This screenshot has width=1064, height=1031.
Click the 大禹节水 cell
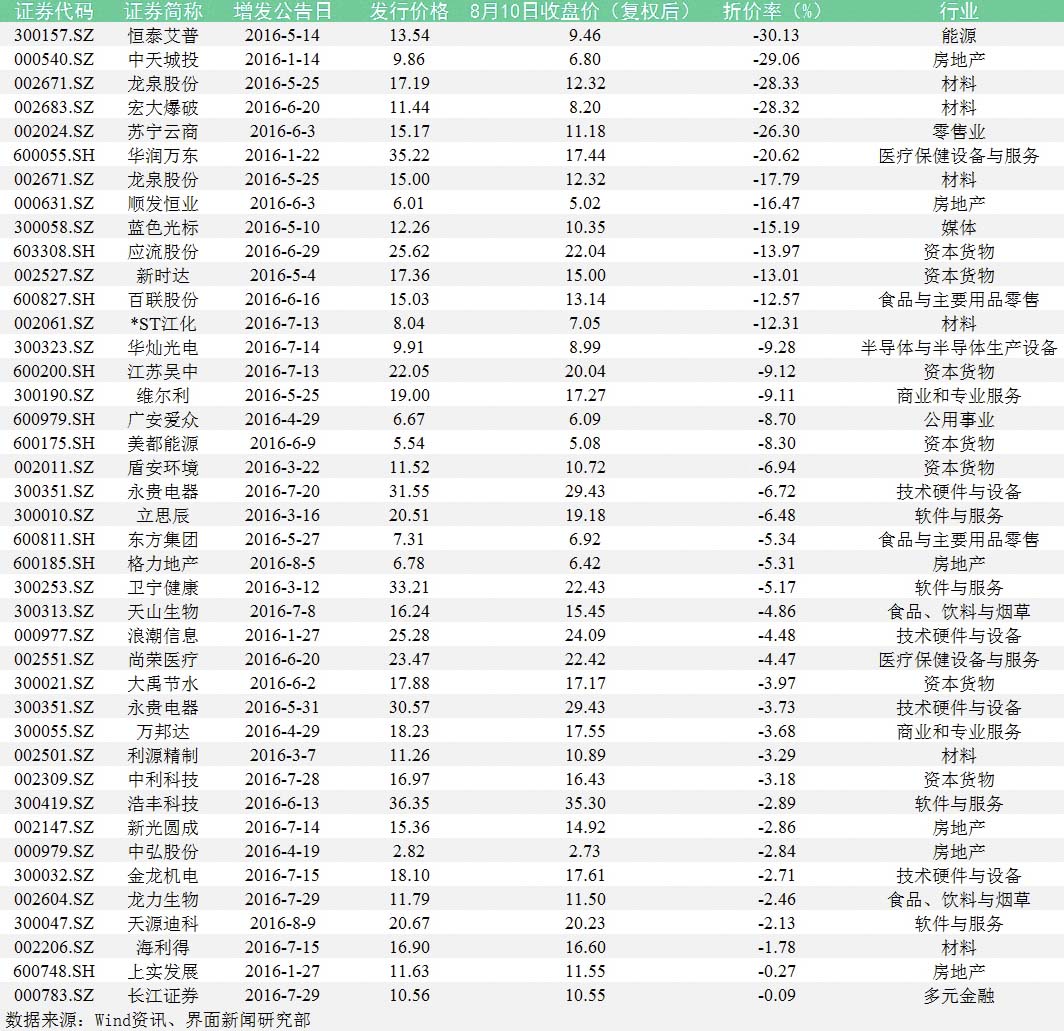point(163,683)
